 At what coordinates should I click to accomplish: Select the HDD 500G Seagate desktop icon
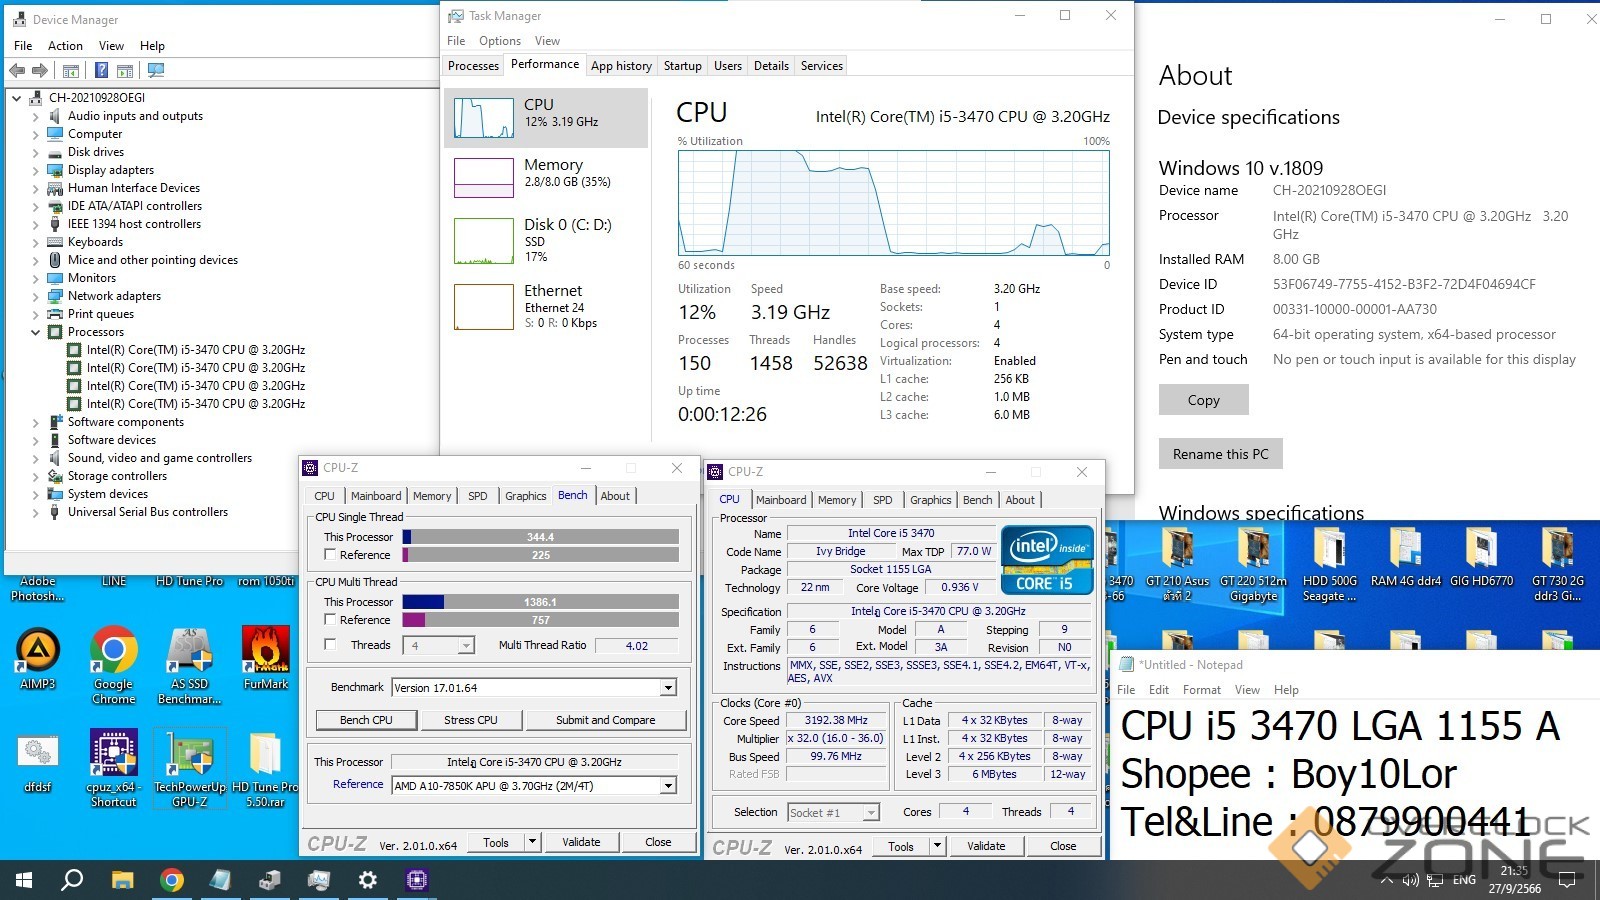point(1330,565)
